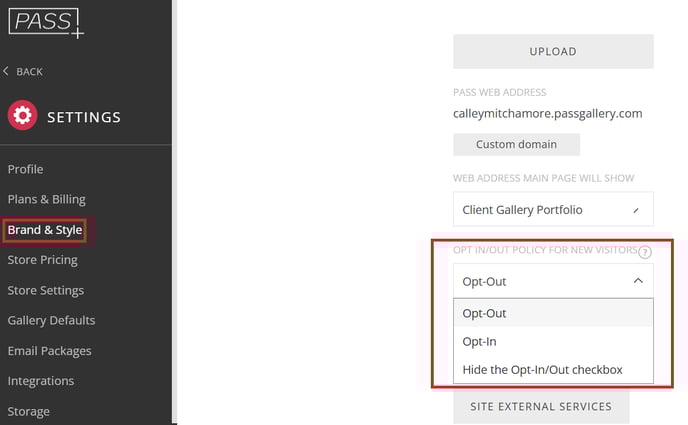Screen dimensions: 688x425
Task: Open the Client Gallery Portfolio dropdown
Action: [x=553, y=209]
